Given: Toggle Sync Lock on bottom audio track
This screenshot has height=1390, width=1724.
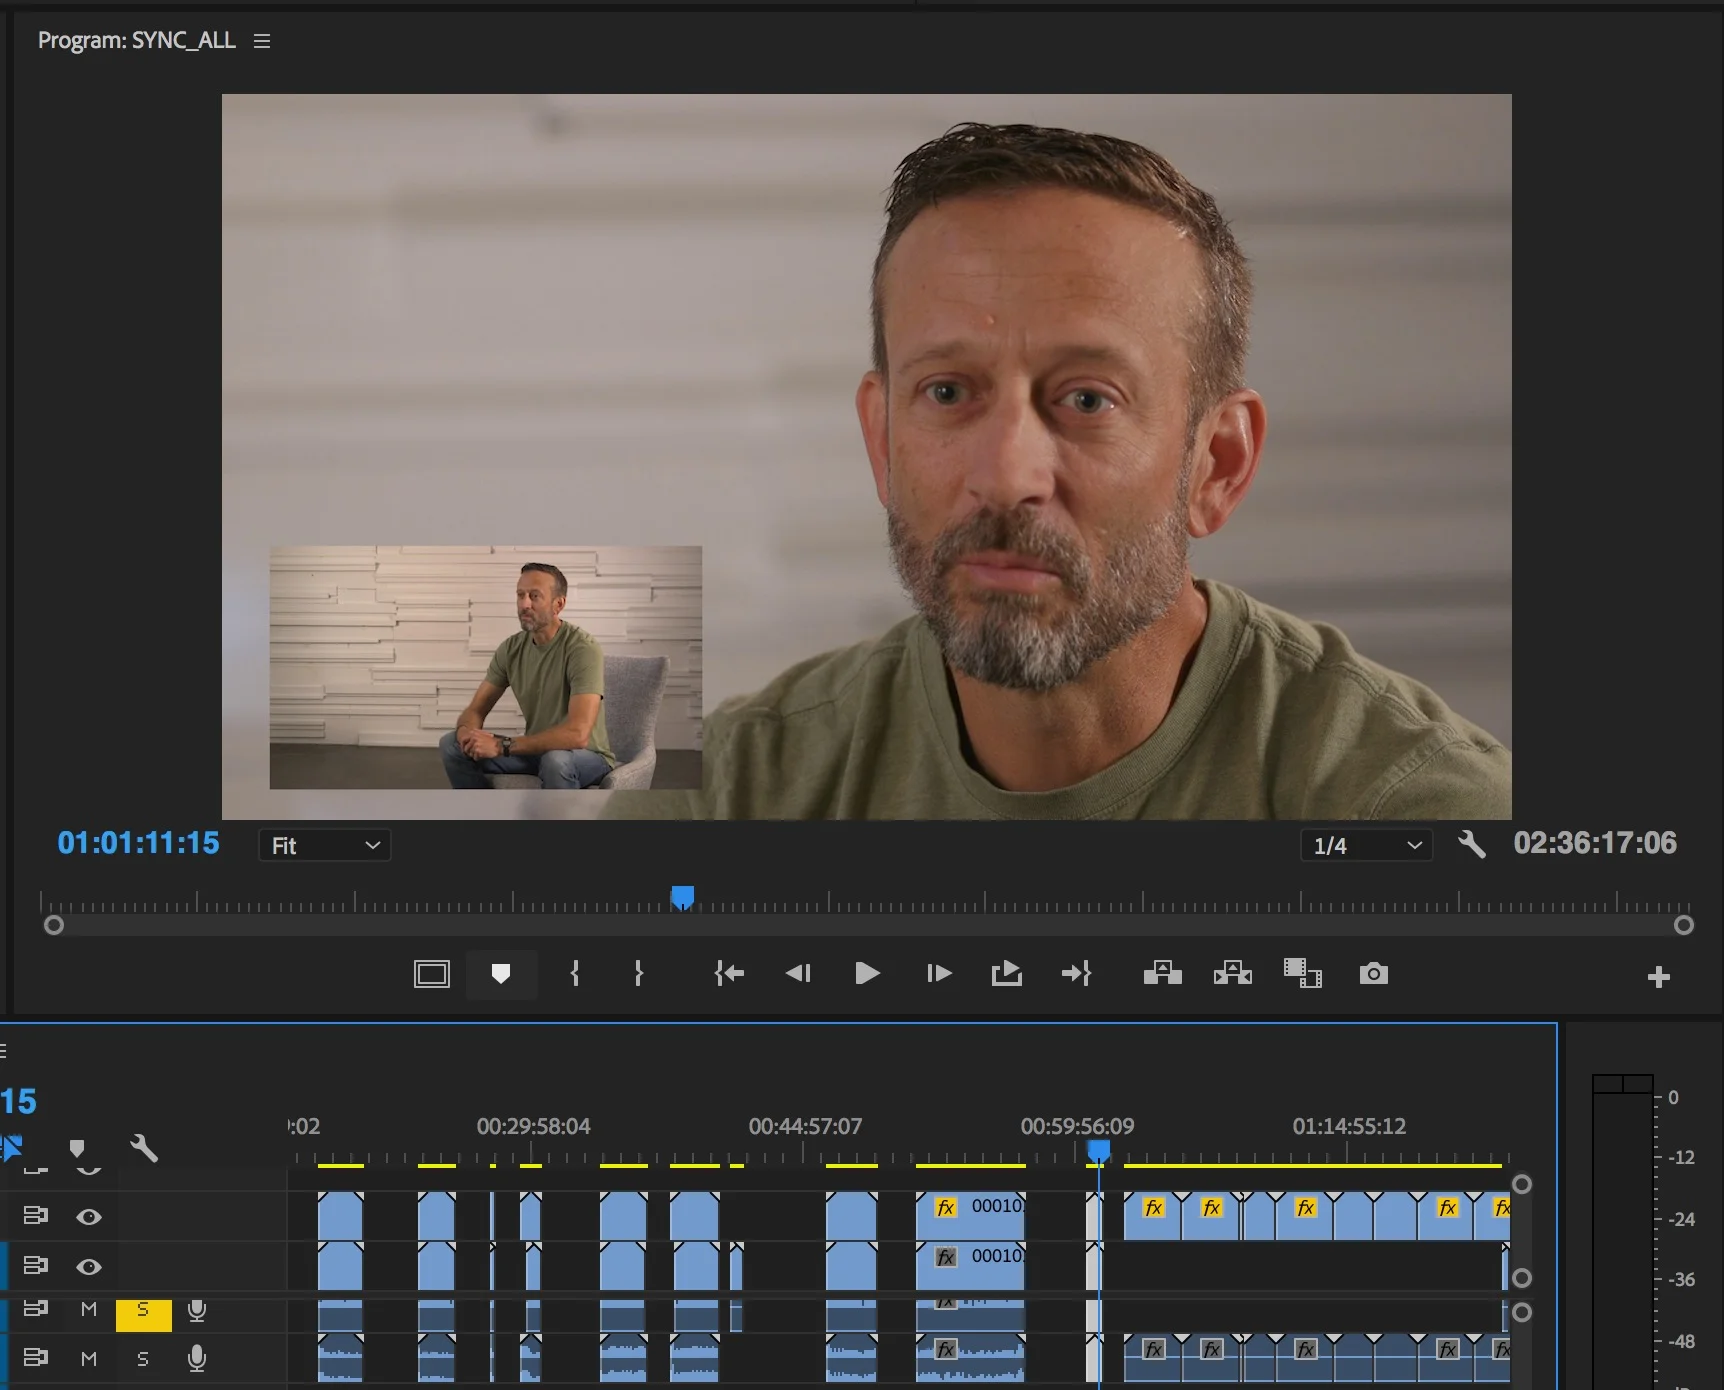Looking at the screenshot, I should pos(35,1358).
